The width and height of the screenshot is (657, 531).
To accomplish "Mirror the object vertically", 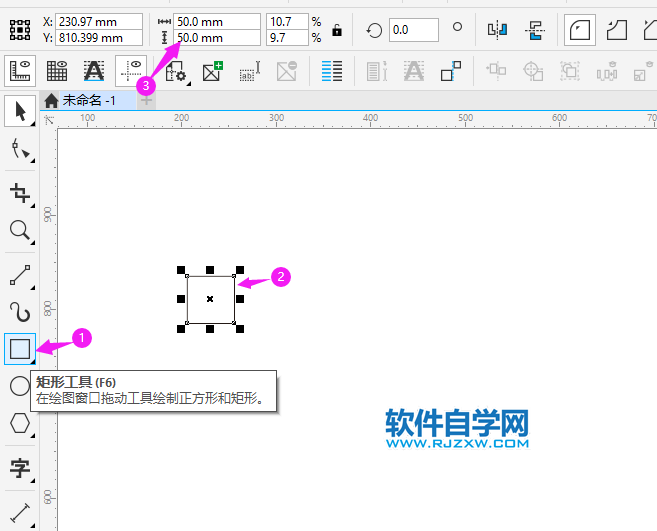I will [x=535, y=30].
